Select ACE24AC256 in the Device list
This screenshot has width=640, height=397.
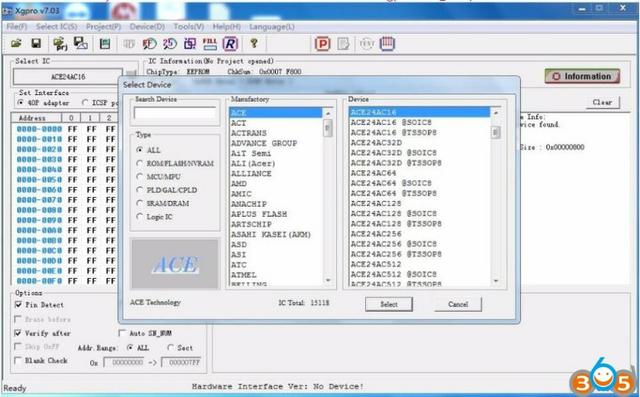click(x=376, y=234)
